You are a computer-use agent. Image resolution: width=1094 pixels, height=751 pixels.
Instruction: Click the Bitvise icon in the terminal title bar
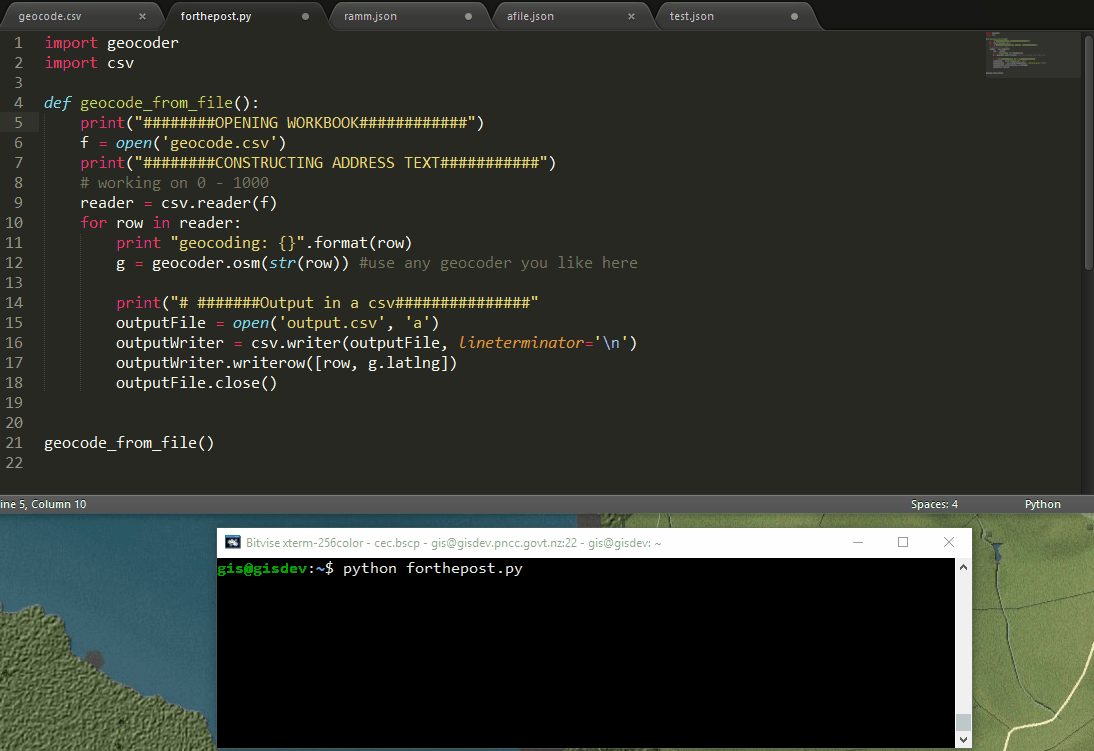233,541
